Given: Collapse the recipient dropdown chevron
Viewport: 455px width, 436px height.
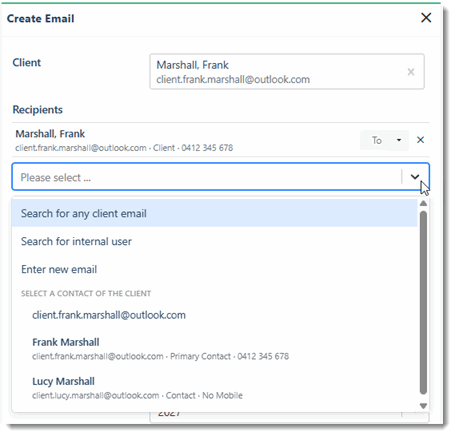Looking at the screenshot, I should click(415, 177).
